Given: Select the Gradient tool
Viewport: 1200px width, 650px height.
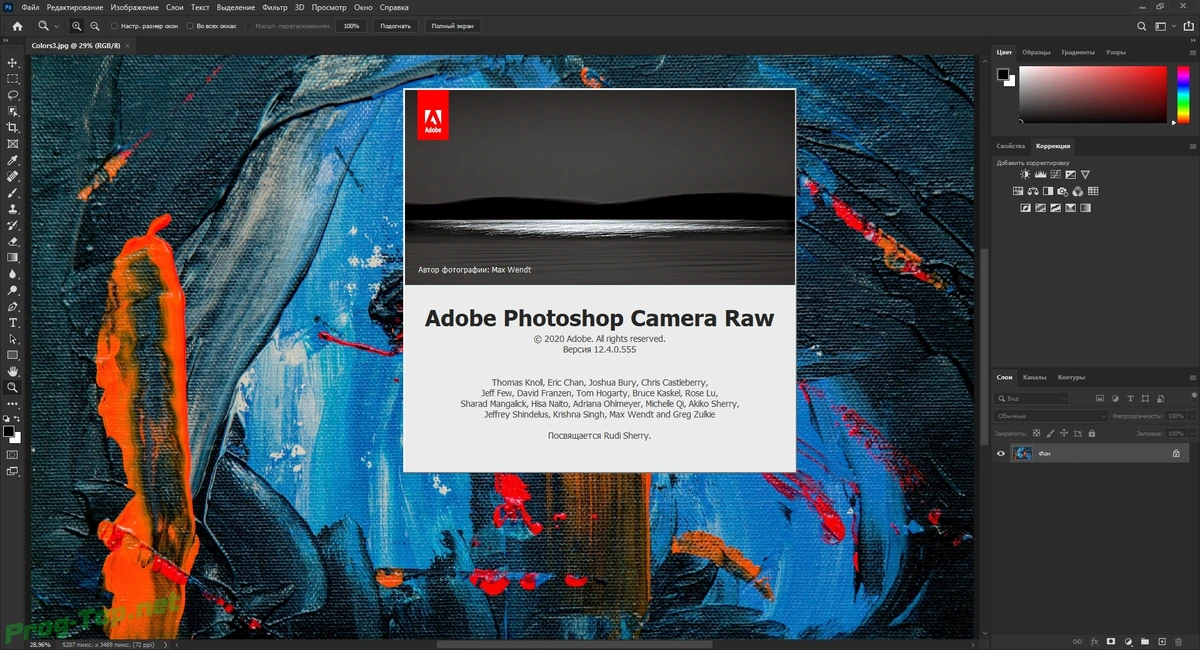Looking at the screenshot, I should [13, 258].
